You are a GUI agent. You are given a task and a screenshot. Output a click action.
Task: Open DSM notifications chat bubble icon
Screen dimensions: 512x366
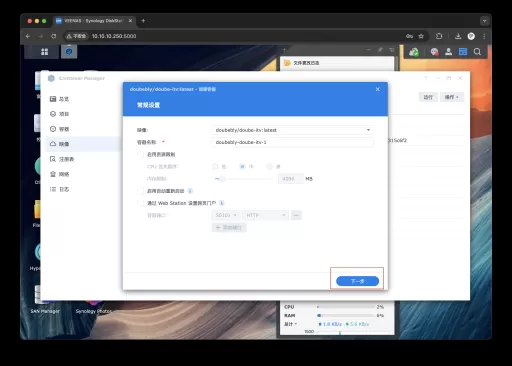[x=434, y=52]
